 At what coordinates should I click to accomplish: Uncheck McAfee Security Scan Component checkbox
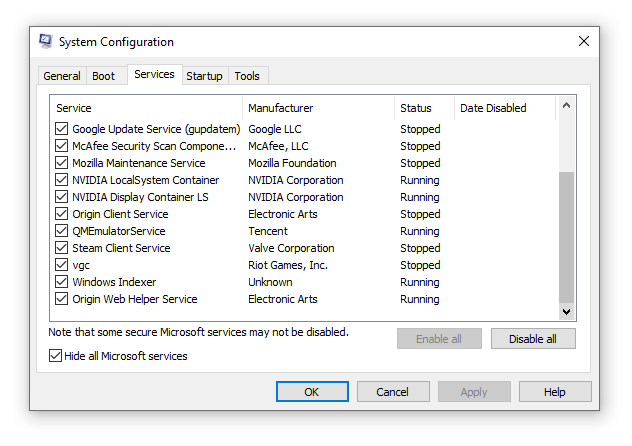61,146
